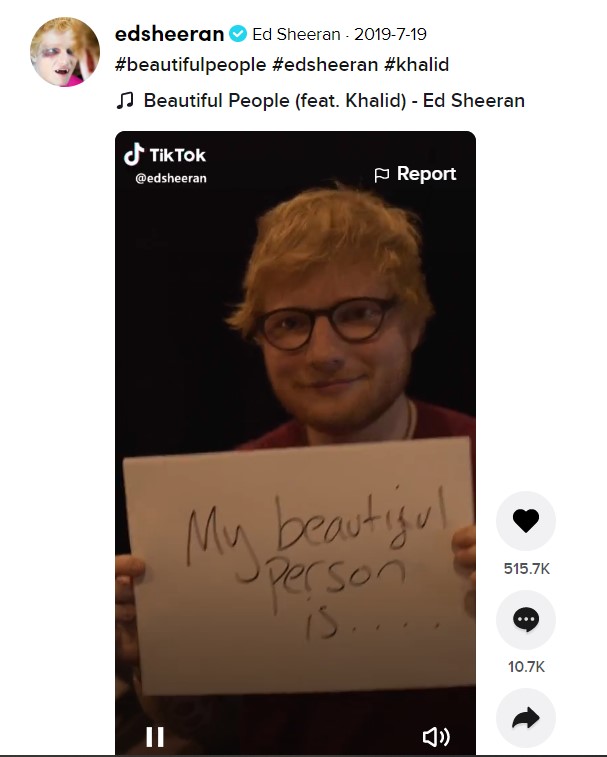Click the Ed Sheeran display name
Image resolution: width=607 pixels, height=757 pixels.
296,34
